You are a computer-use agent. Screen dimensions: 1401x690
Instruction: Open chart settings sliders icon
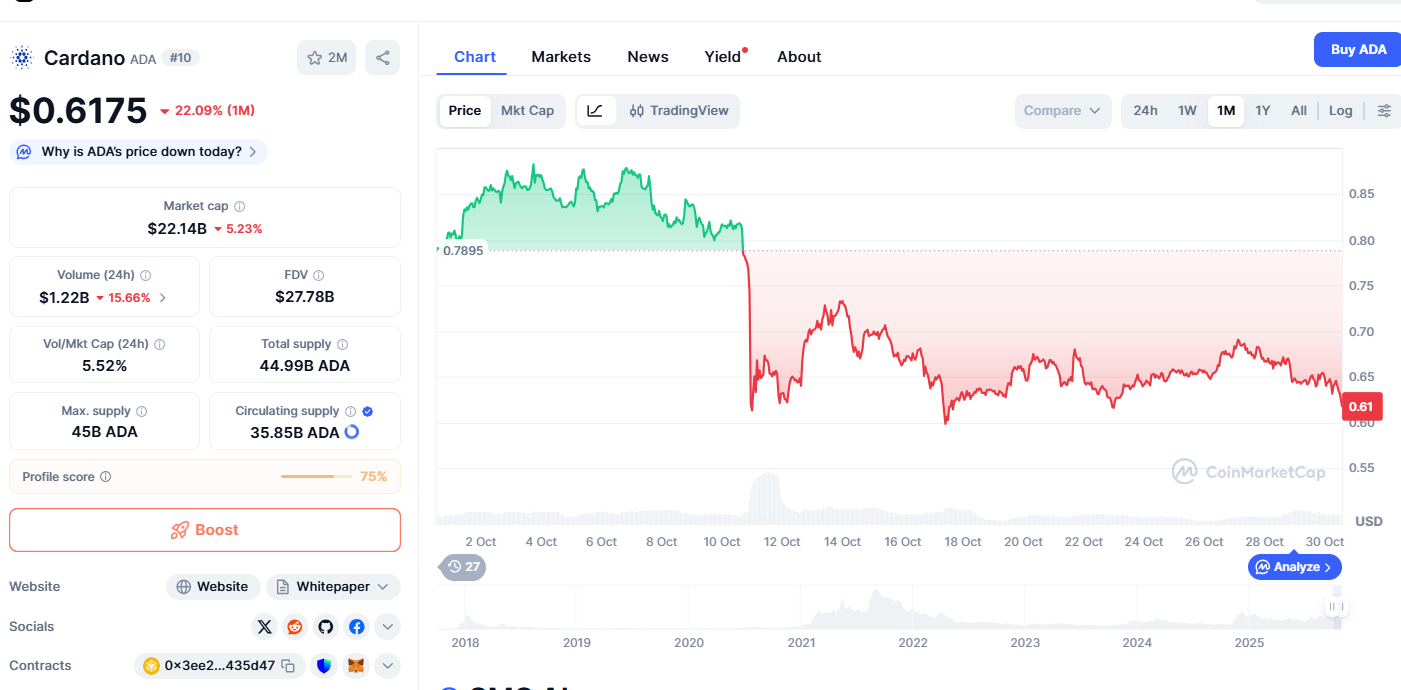[x=1384, y=111]
